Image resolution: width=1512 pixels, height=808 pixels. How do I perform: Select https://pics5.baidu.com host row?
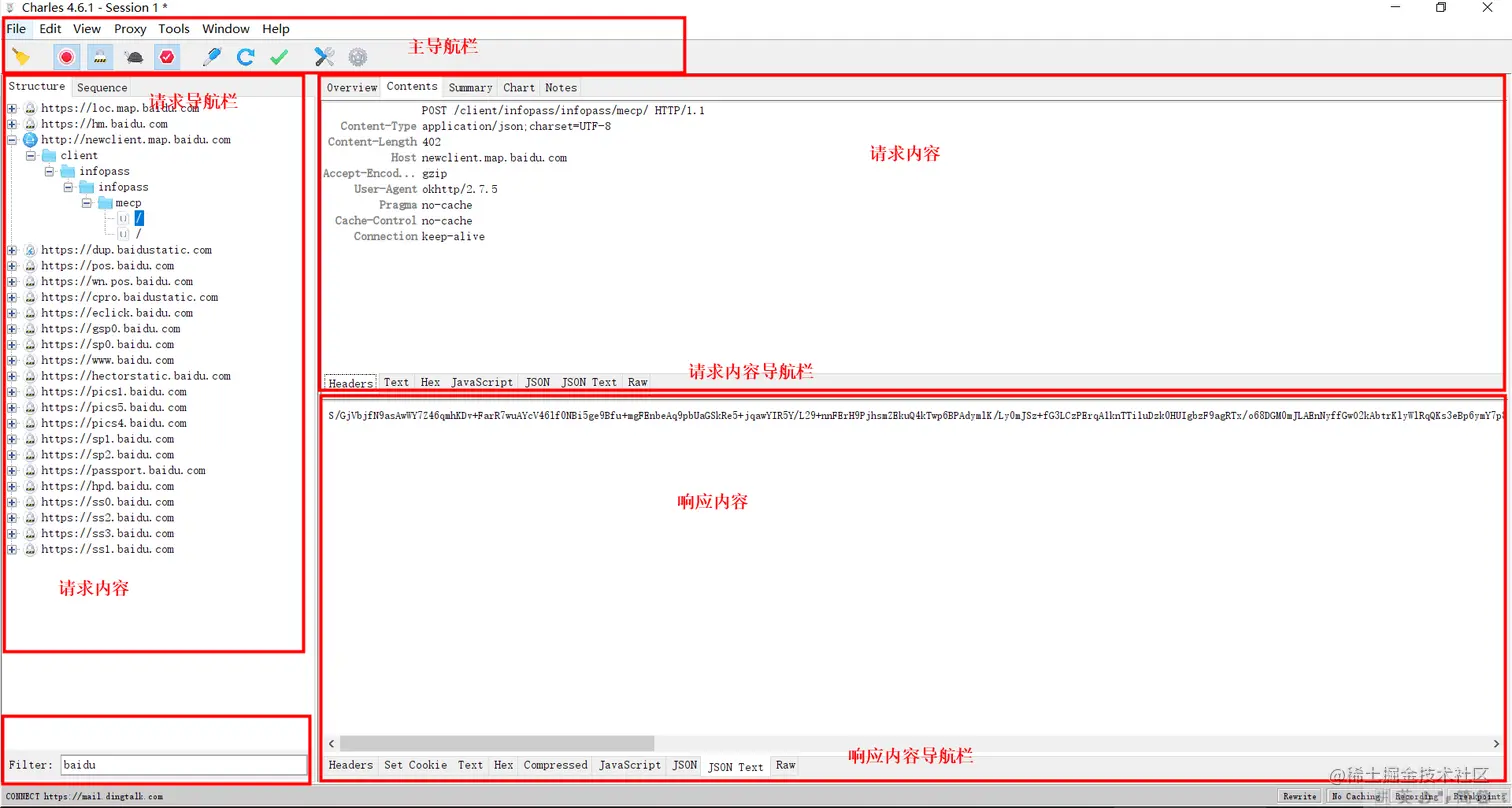coord(114,408)
